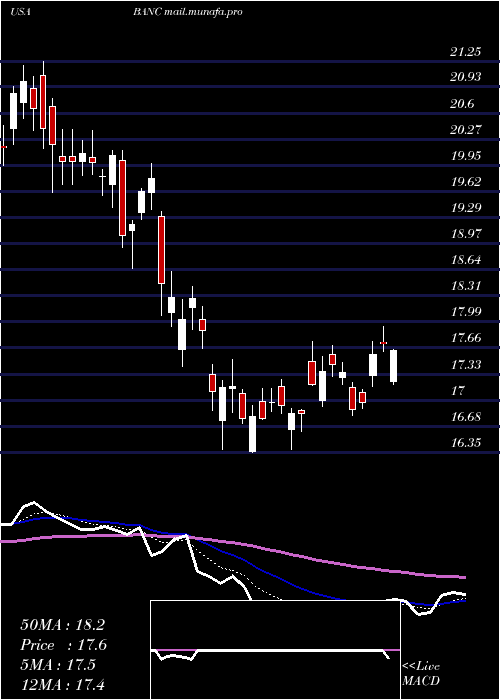Click the last white candlestick on the chart
This screenshot has width=500, height=700.
[x=393, y=367]
